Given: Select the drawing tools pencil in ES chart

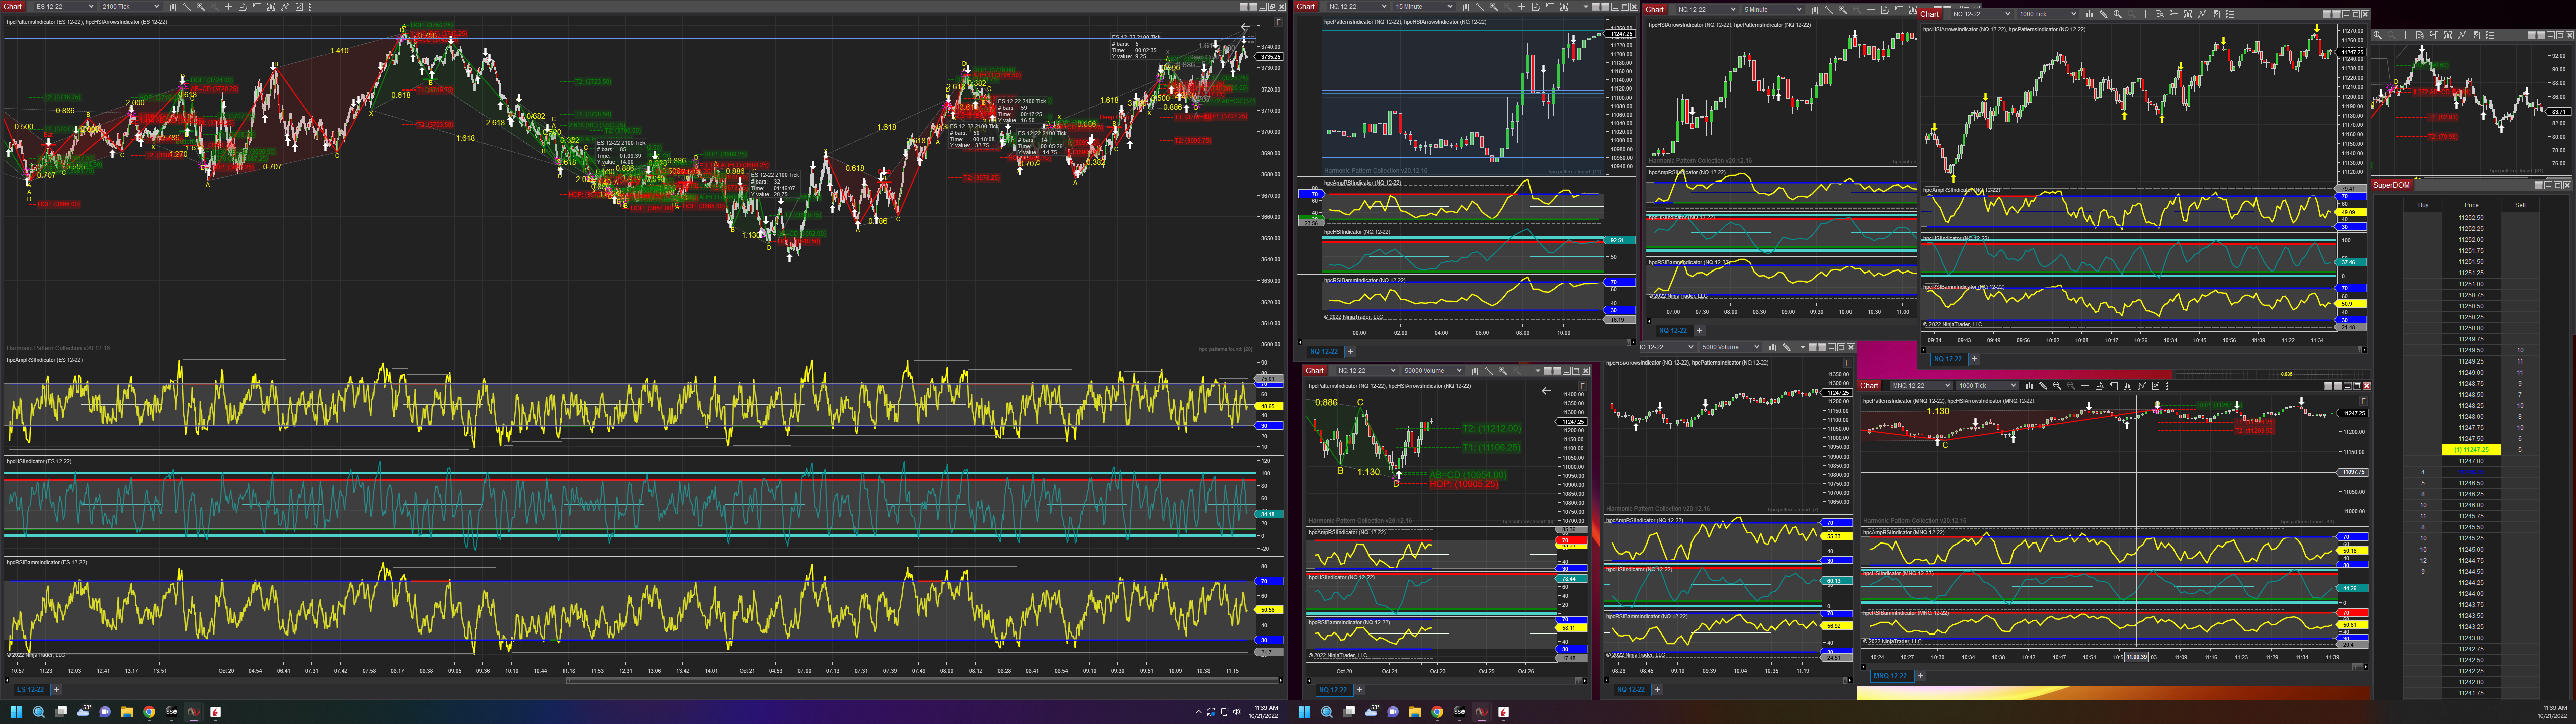Looking at the screenshot, I should click(187, 6).
